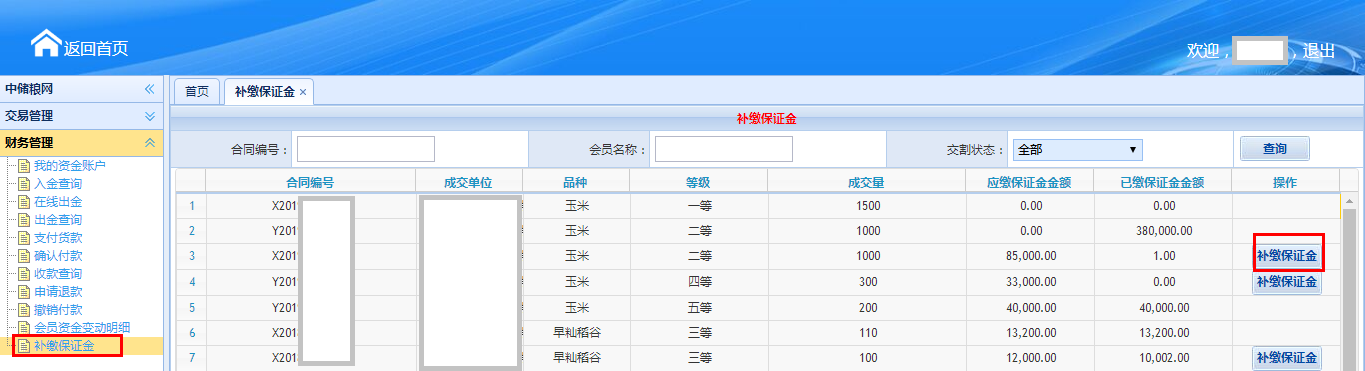Focus the 会员名称 input field
1365x371 pixels.
(x=724, y=149)
